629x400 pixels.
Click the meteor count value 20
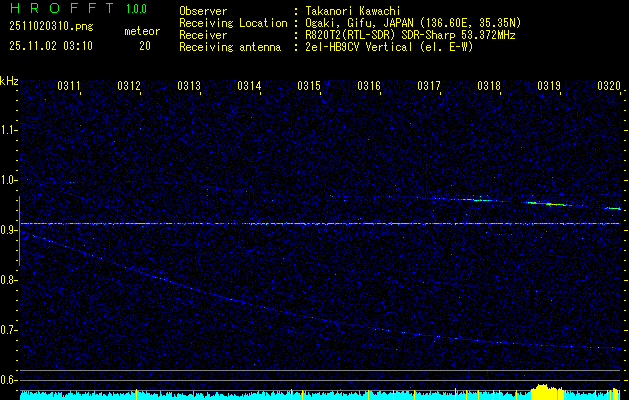pos(145,46)
